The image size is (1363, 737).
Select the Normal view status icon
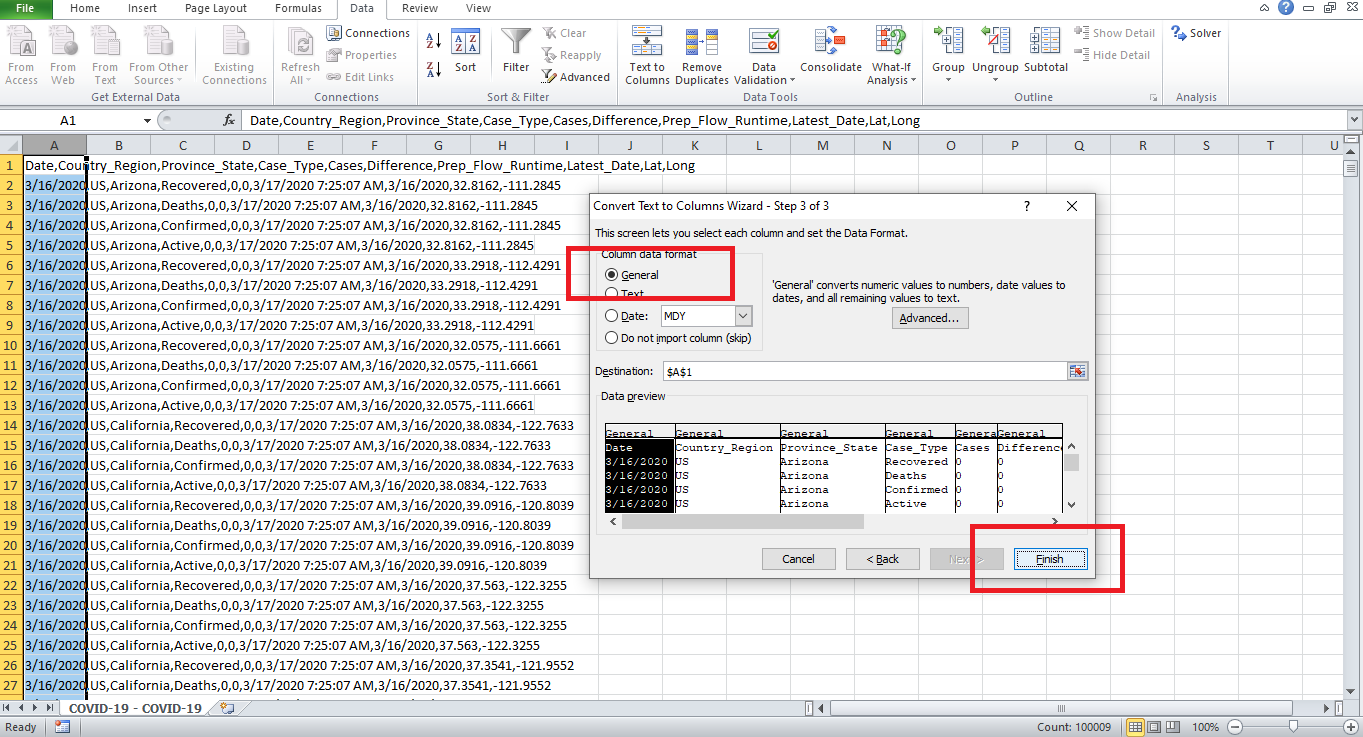point(1135,727)
